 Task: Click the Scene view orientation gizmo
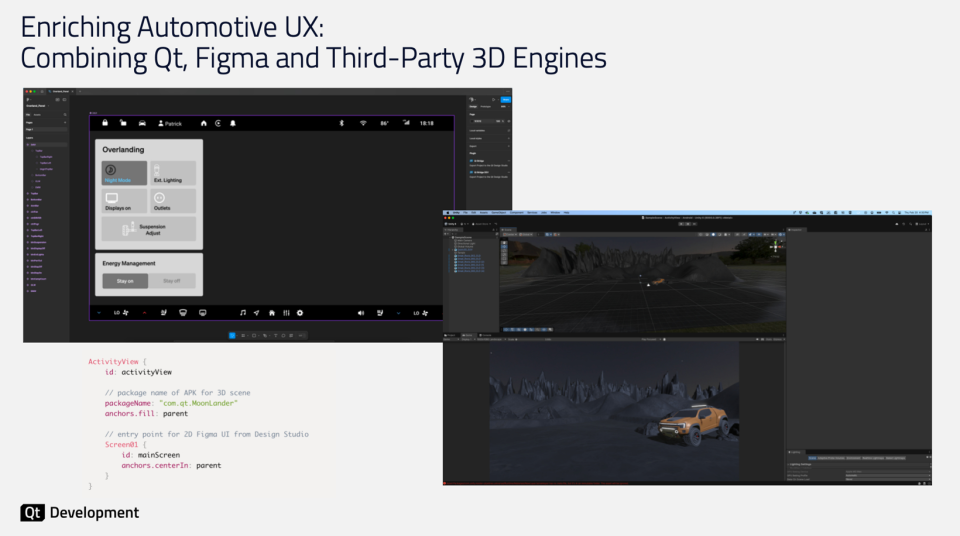pos(775,246)
